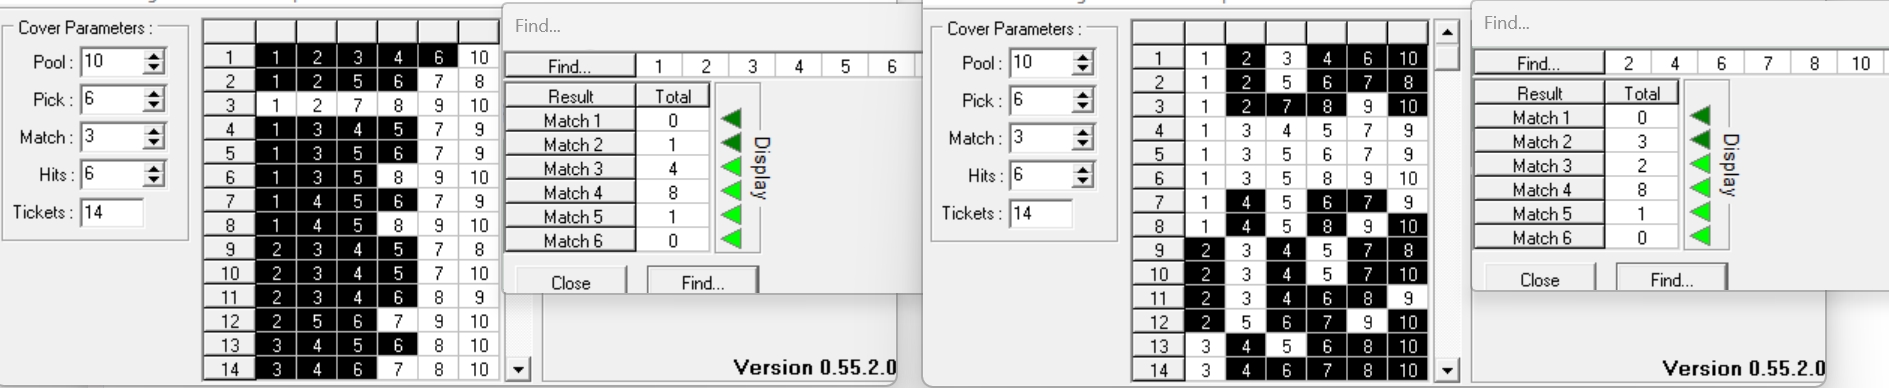Click the green Match 4 display arrow in right window
Image resolution: width=1889 pixels, height=388 pixels.
1700,188
